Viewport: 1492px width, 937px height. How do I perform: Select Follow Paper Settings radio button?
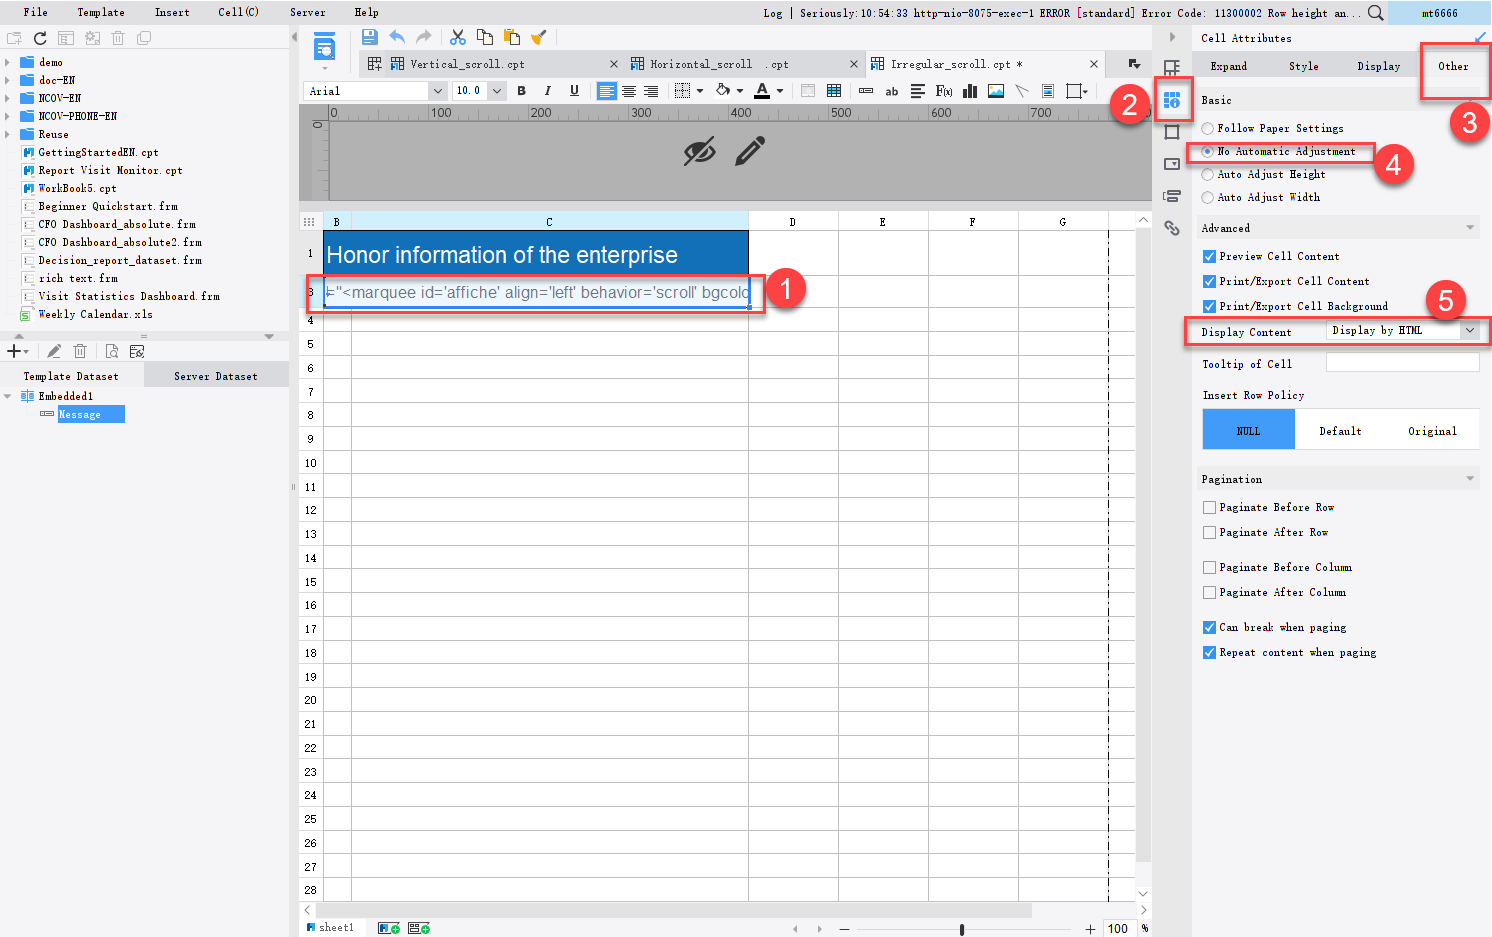click(x=1208, y=128)
